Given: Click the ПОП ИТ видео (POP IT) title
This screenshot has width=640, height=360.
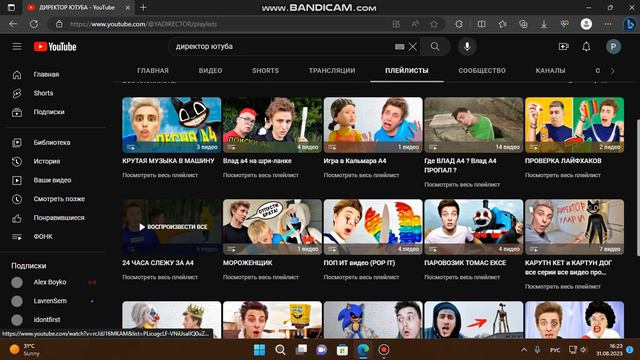Looking at the screenshot, I should [x=359, y=263].
